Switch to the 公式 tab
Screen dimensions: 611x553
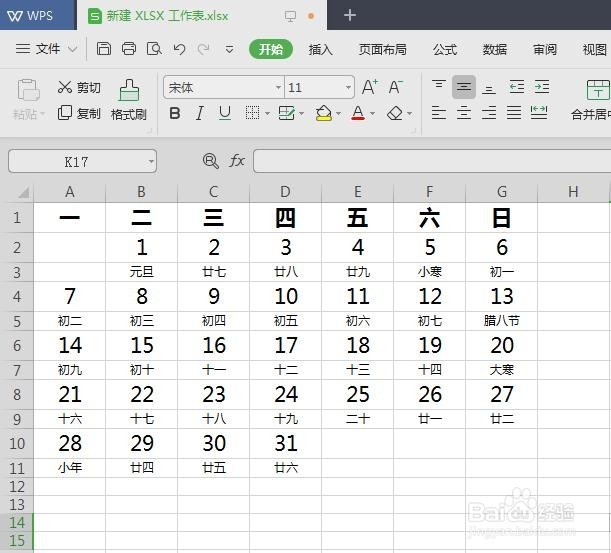point(445,49)
